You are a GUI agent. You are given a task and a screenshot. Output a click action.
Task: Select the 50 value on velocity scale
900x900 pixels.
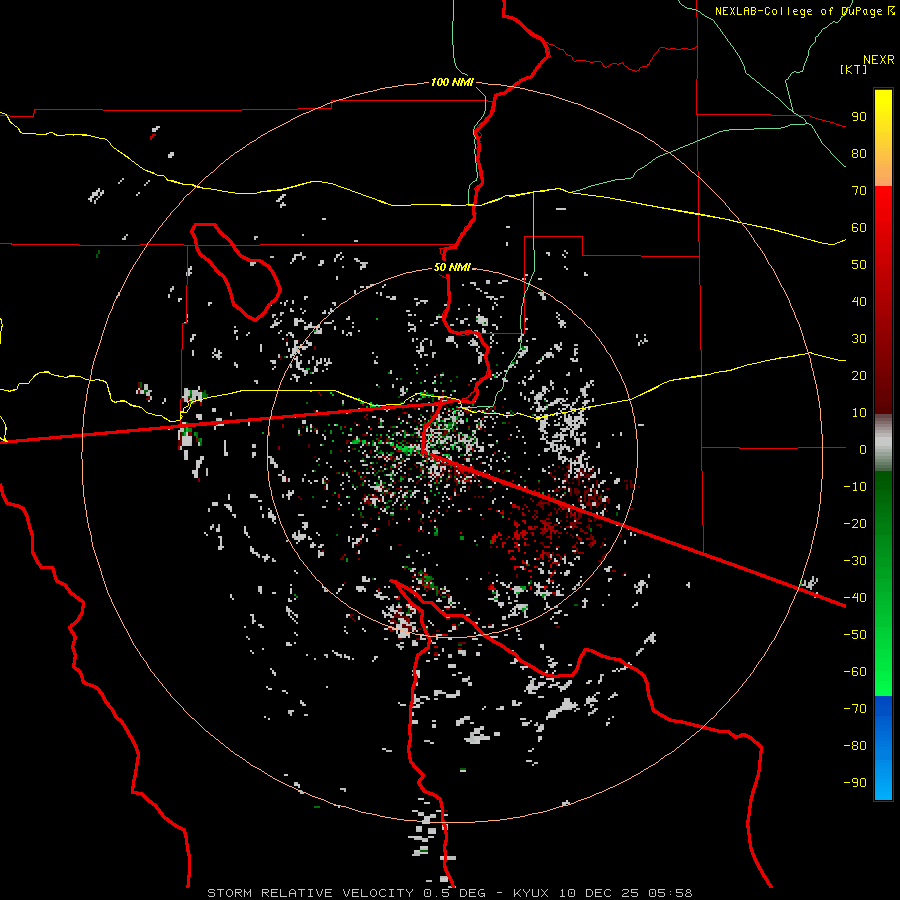[x=859, y=265]
